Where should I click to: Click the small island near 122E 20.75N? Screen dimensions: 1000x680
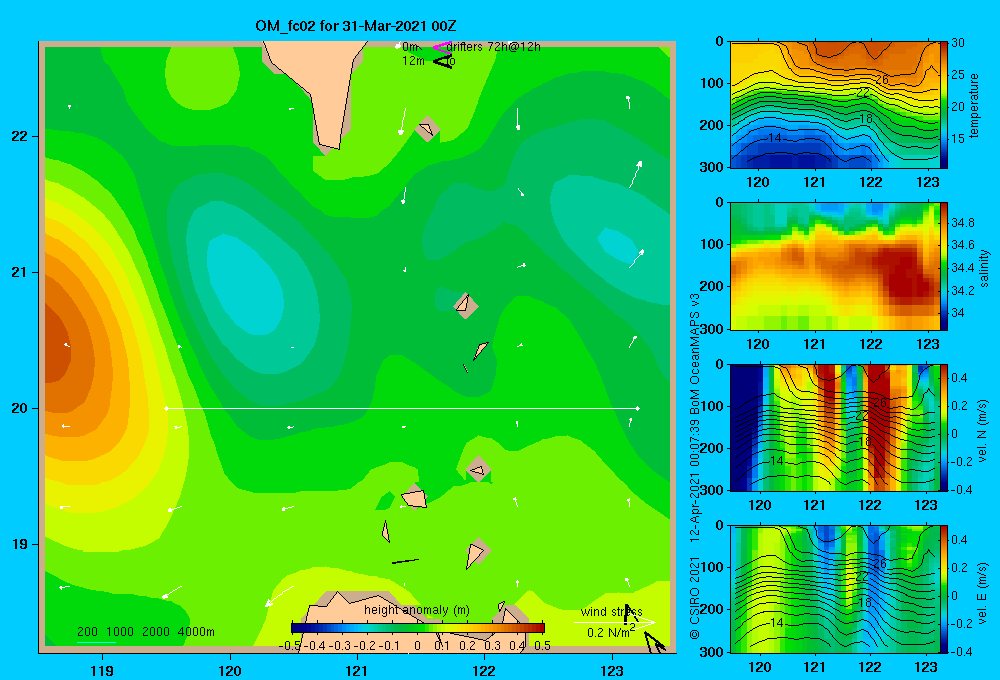[466, 305]
